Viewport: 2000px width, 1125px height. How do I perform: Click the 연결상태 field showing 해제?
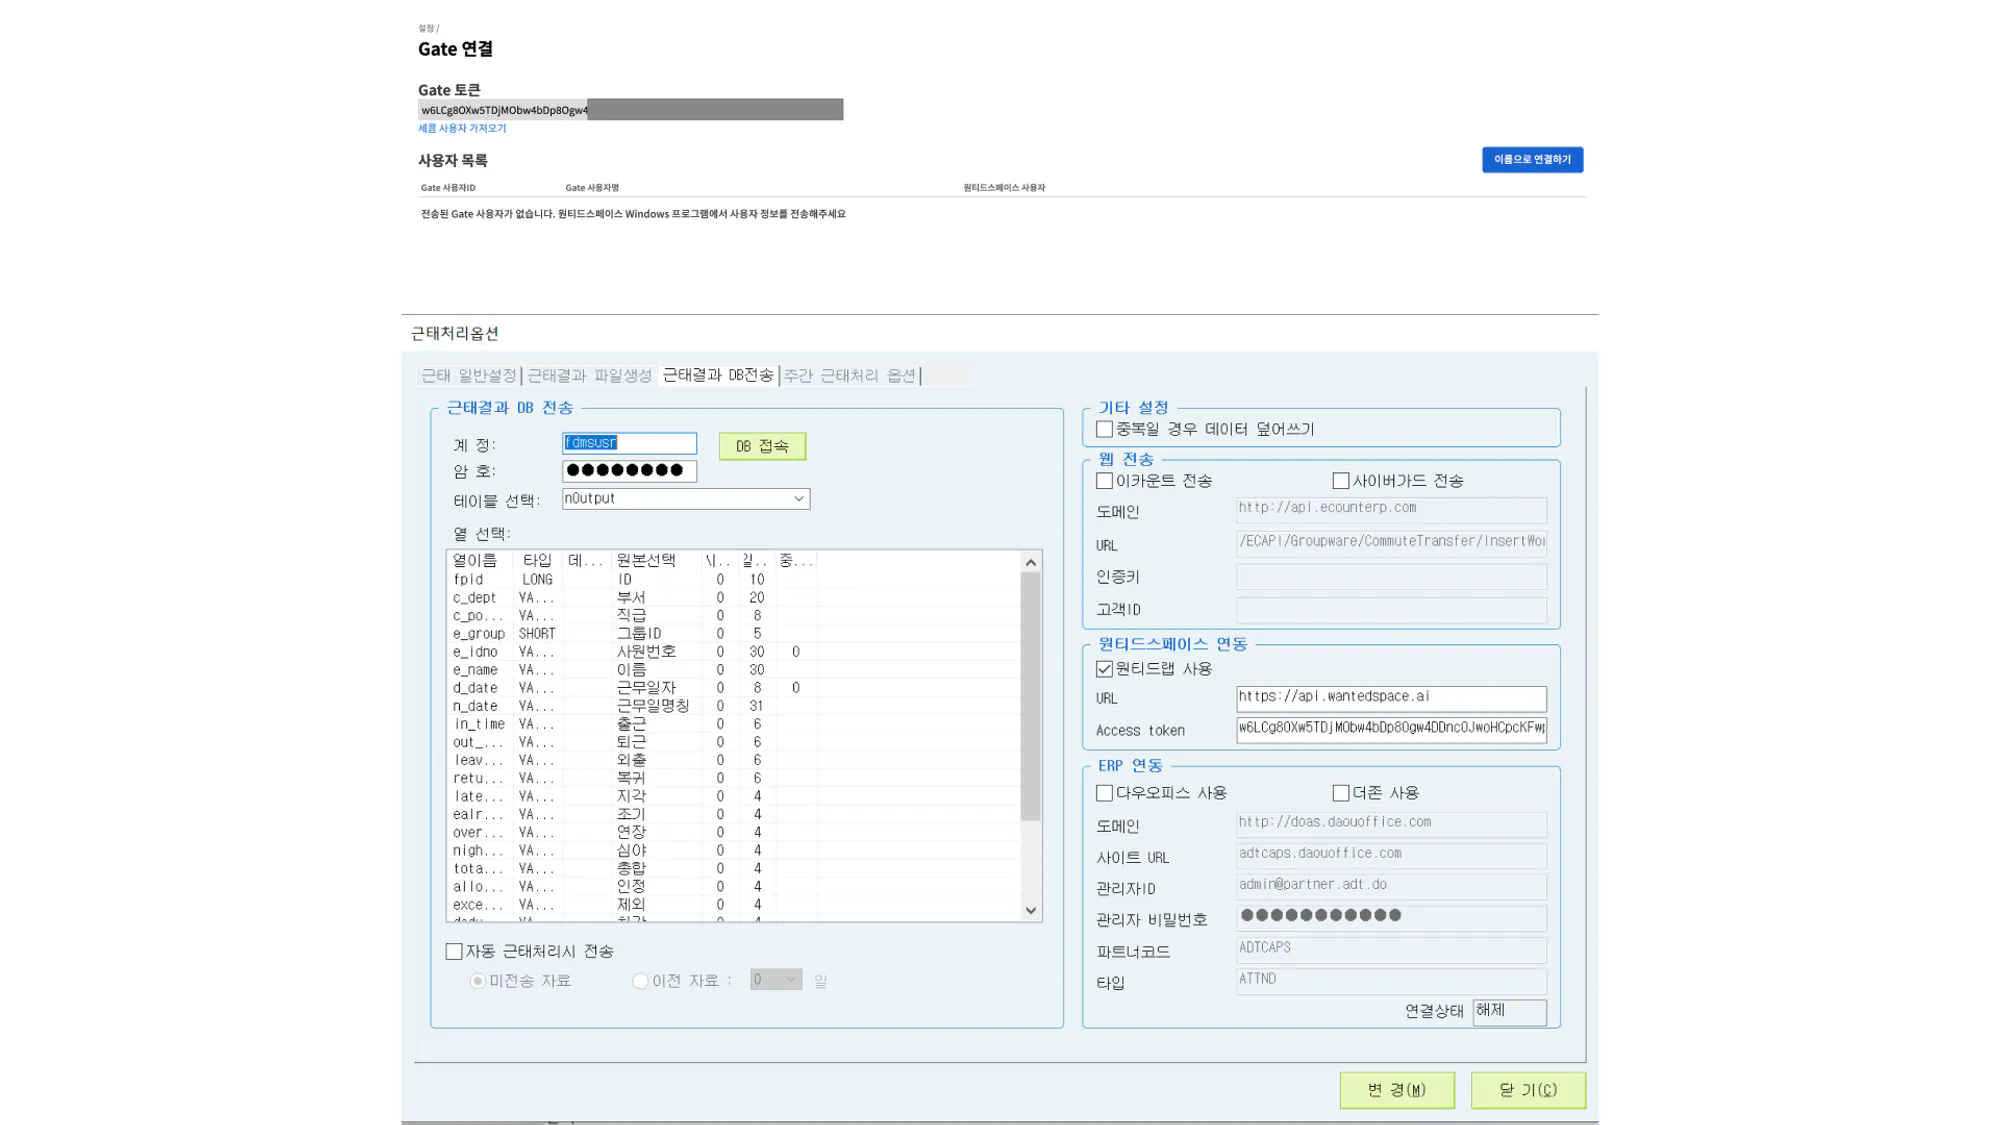pyautogui.click(x=1509, y=1012)
